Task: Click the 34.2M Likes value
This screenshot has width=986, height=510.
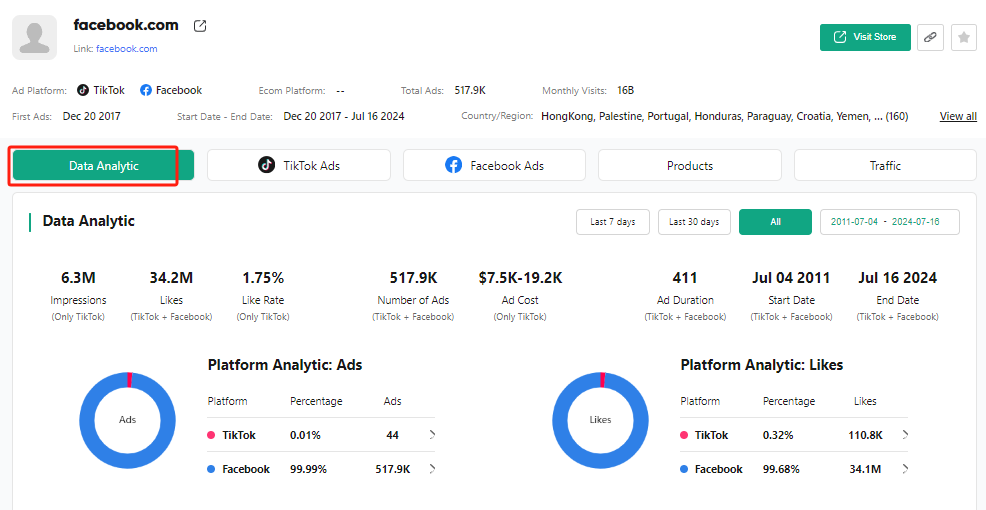Action: pyautogui.click(x=171, y=277)
